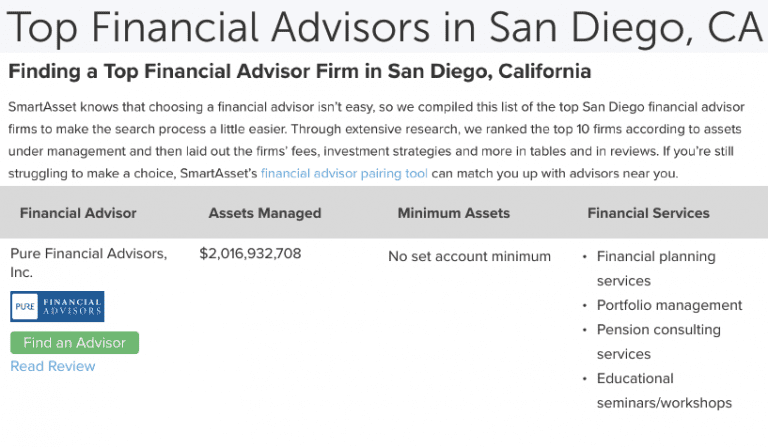Click the Pure Financial Advisors, Inc. name

(89, 262)
